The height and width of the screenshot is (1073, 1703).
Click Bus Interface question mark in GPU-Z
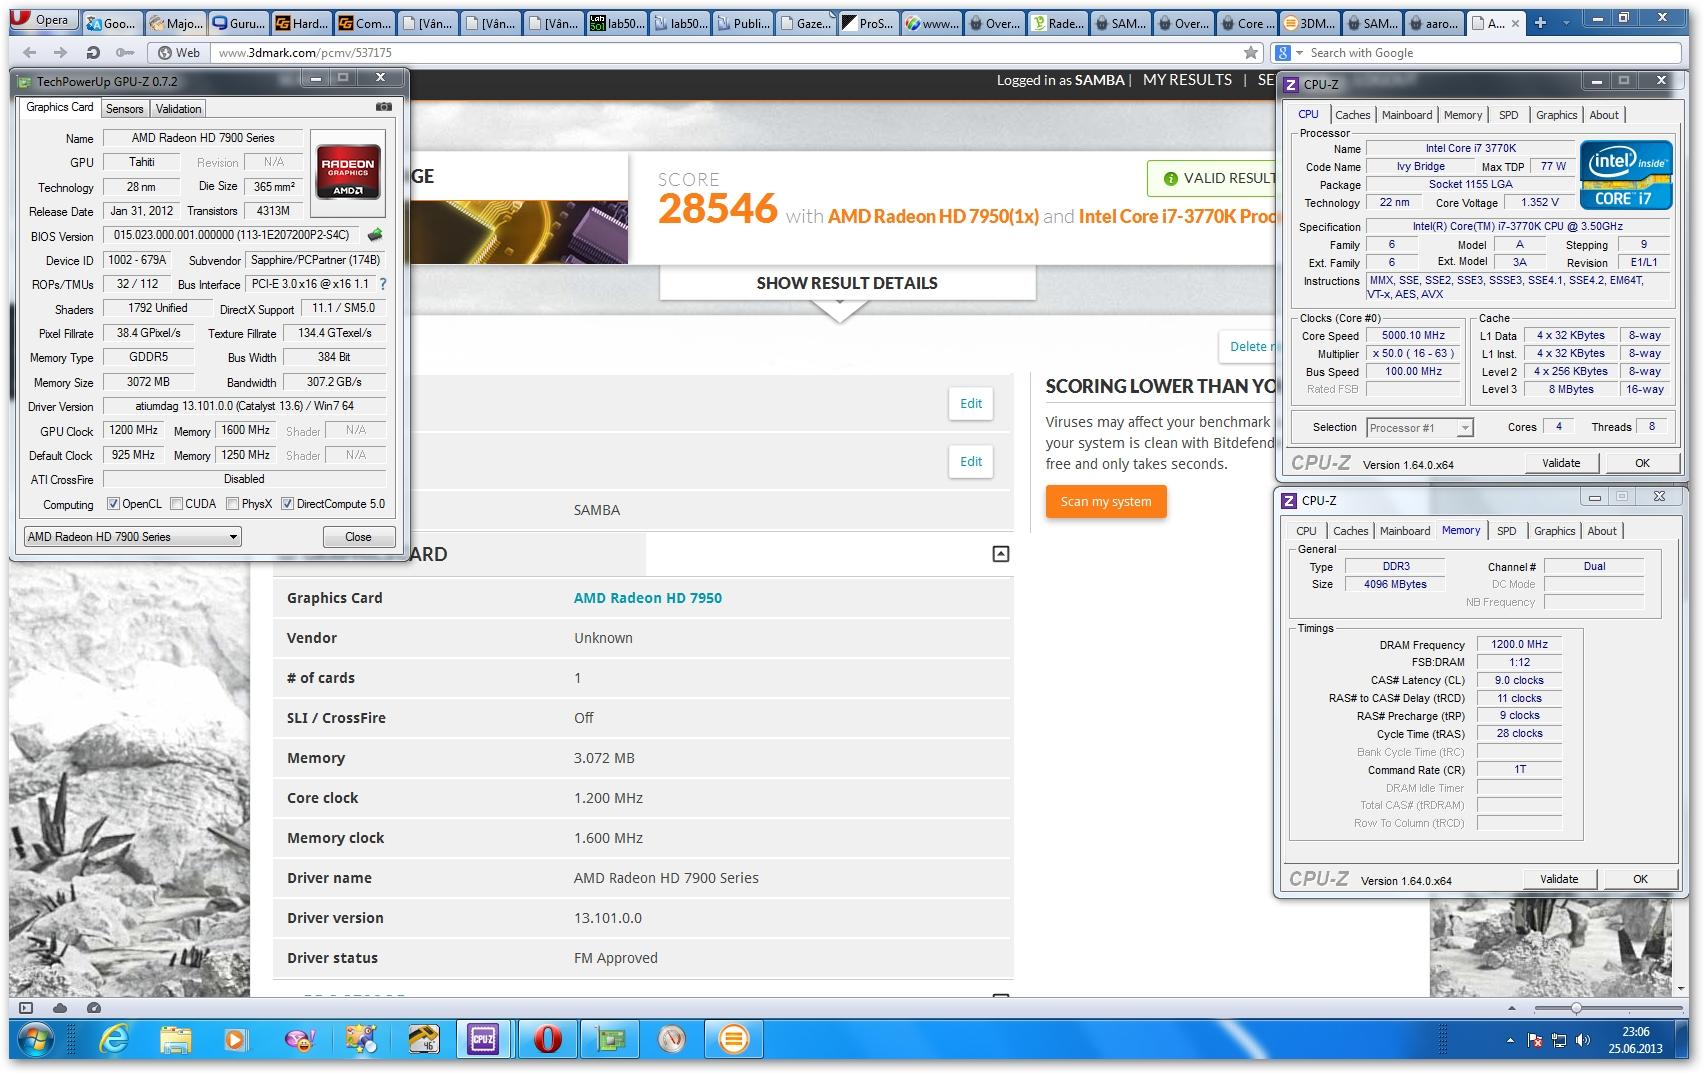pyautogui.click(x=382, y=284)
